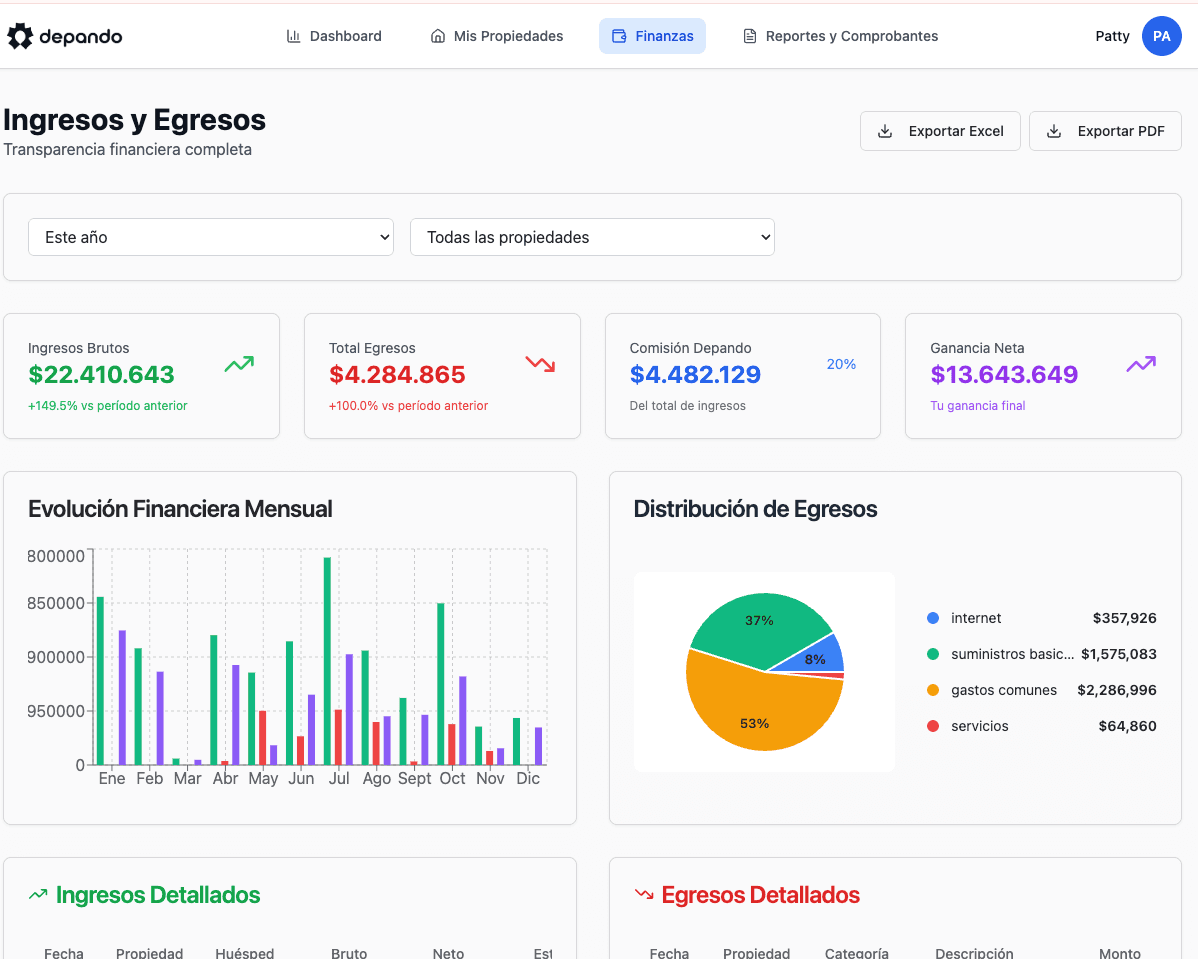Open the Este año period dropdown
The image size is (1198, 959).
pos(211,237)
